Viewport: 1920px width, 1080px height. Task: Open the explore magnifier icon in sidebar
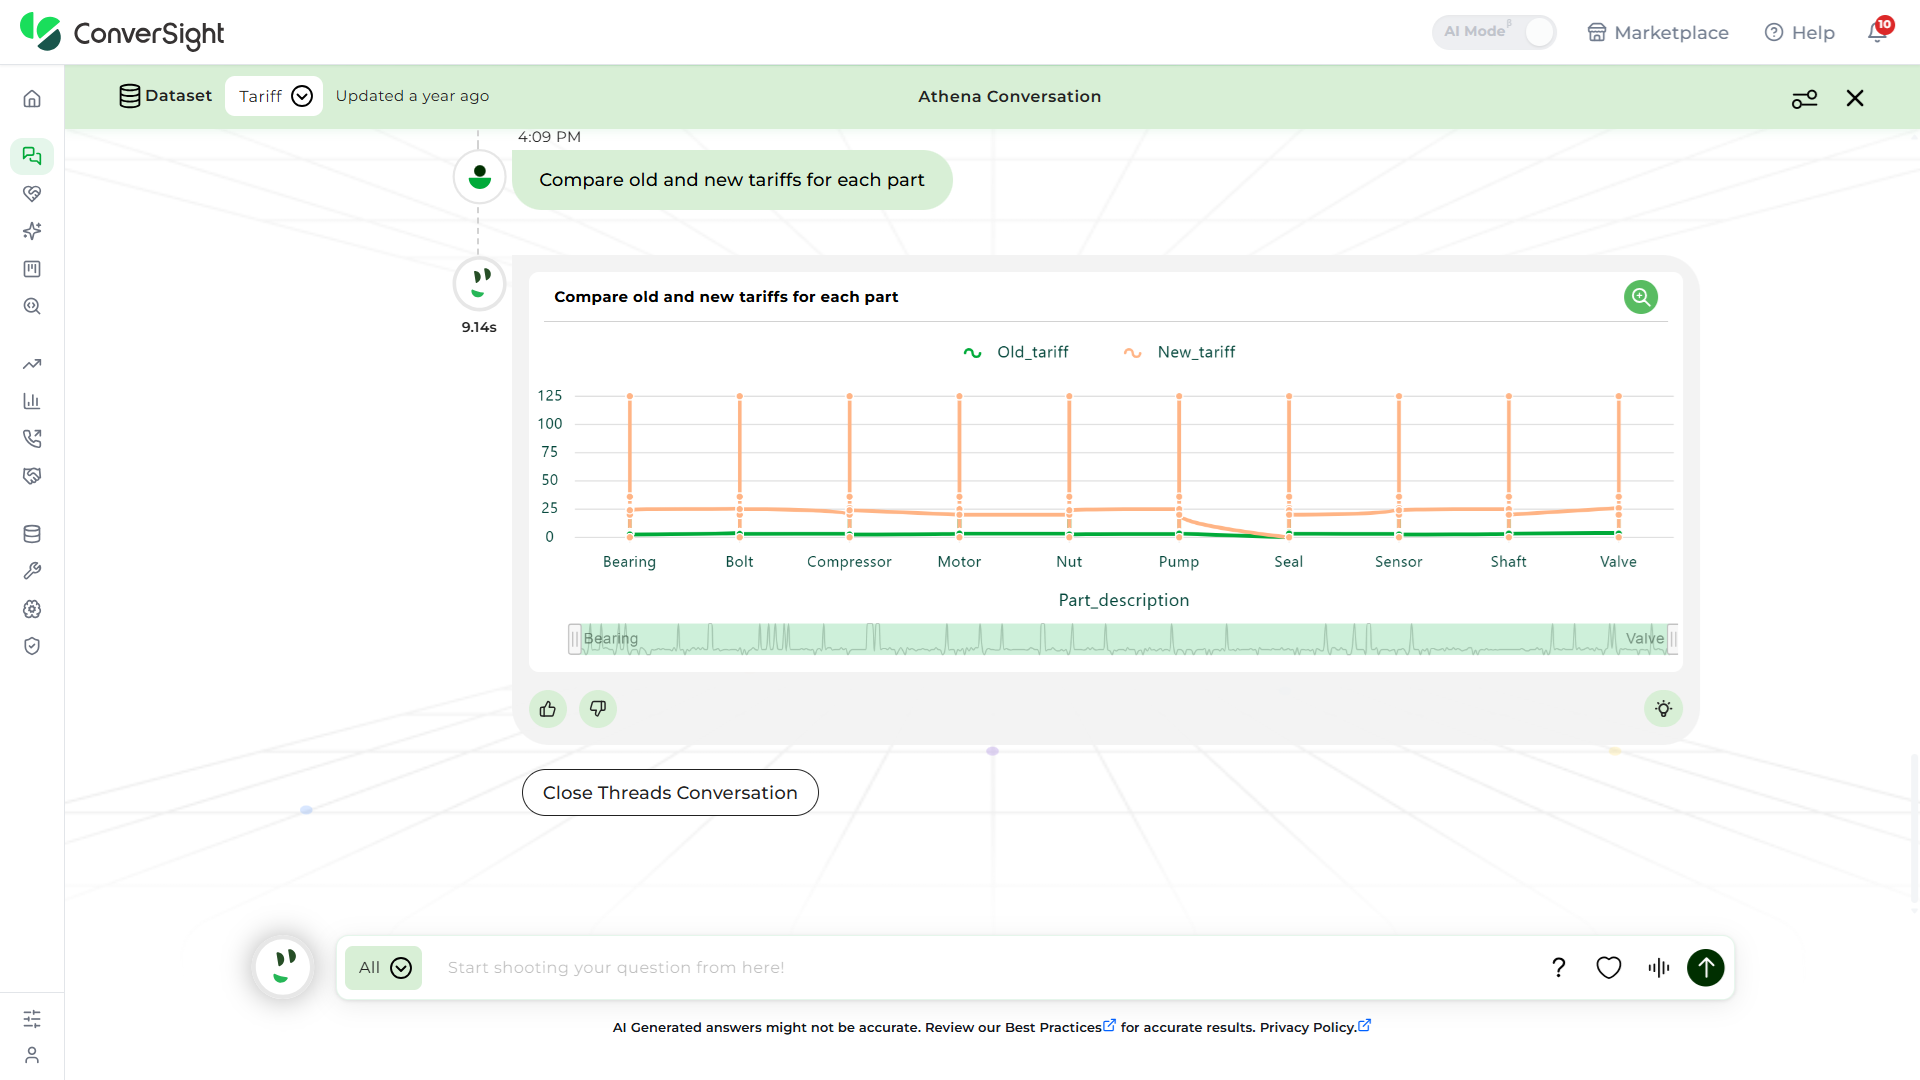pos(32,307)
